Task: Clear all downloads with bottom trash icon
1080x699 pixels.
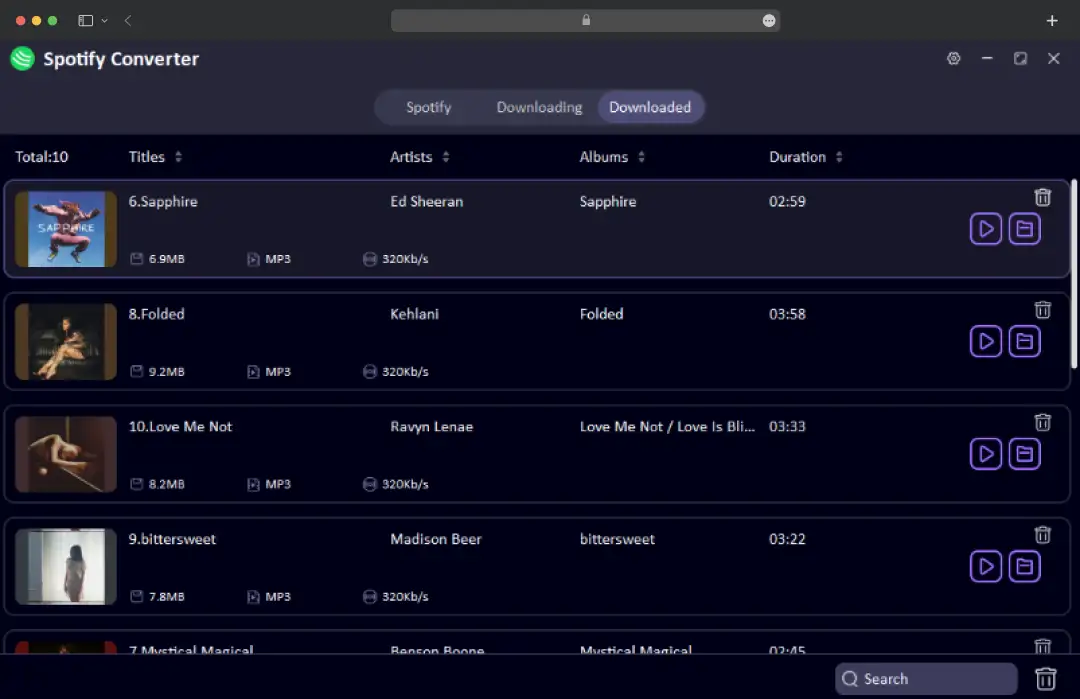Action: [x=1046, y=678]
